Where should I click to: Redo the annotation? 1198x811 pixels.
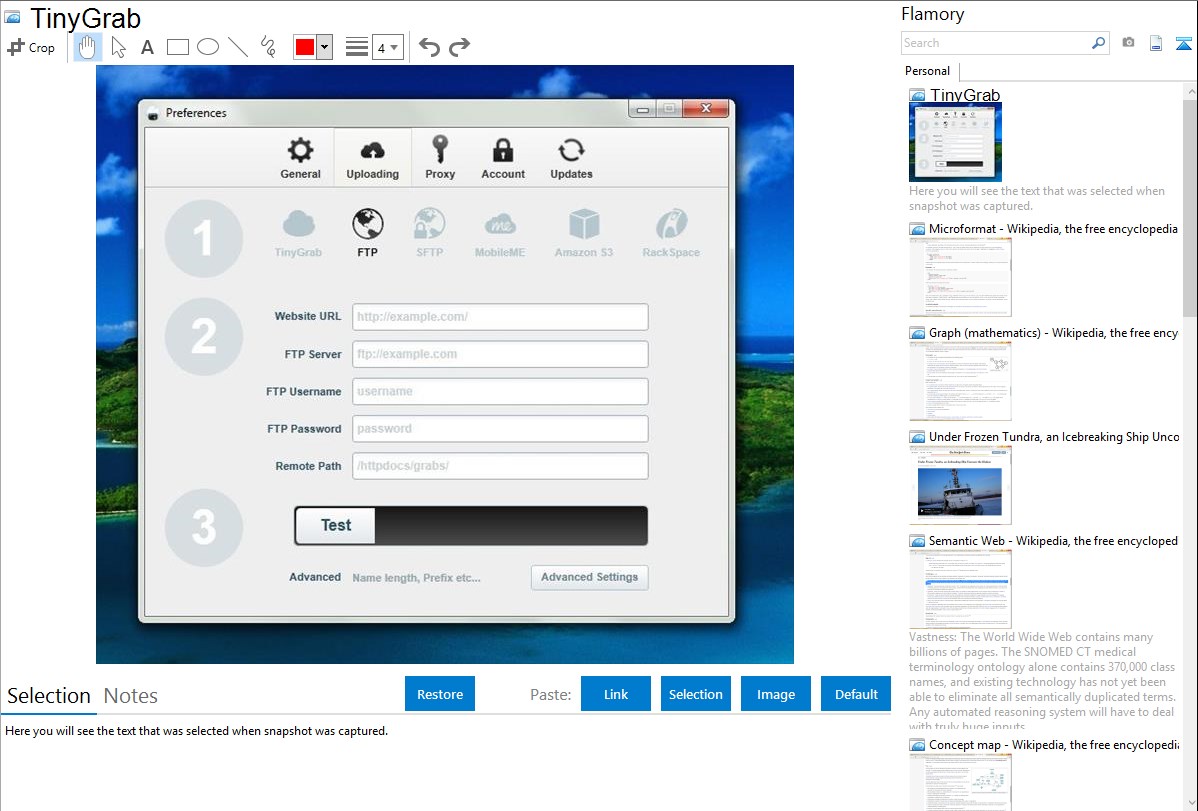(x=459, y=47)
